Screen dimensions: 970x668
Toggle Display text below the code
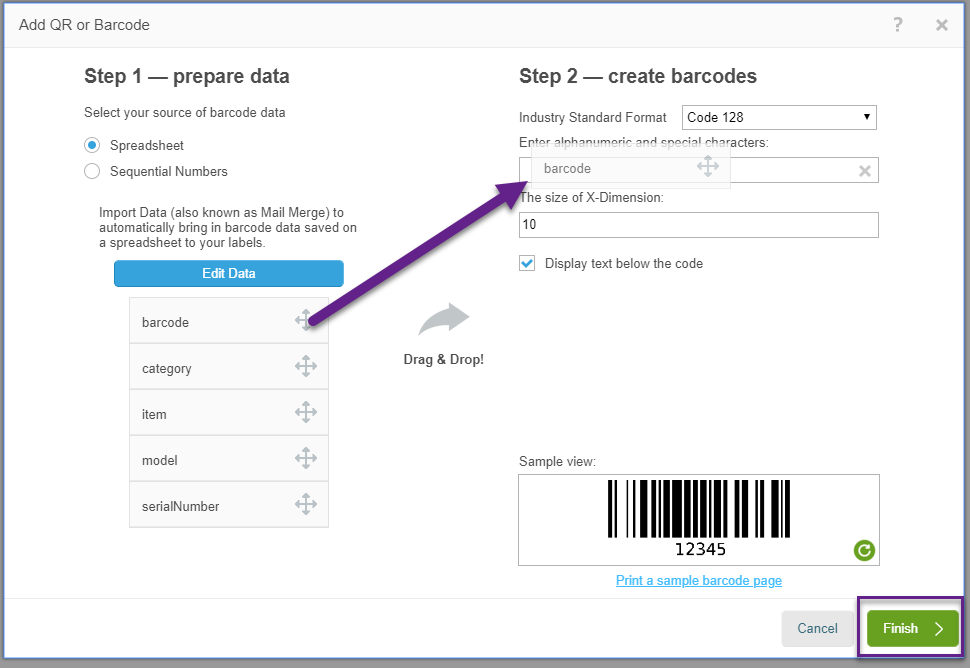[527, 263]
